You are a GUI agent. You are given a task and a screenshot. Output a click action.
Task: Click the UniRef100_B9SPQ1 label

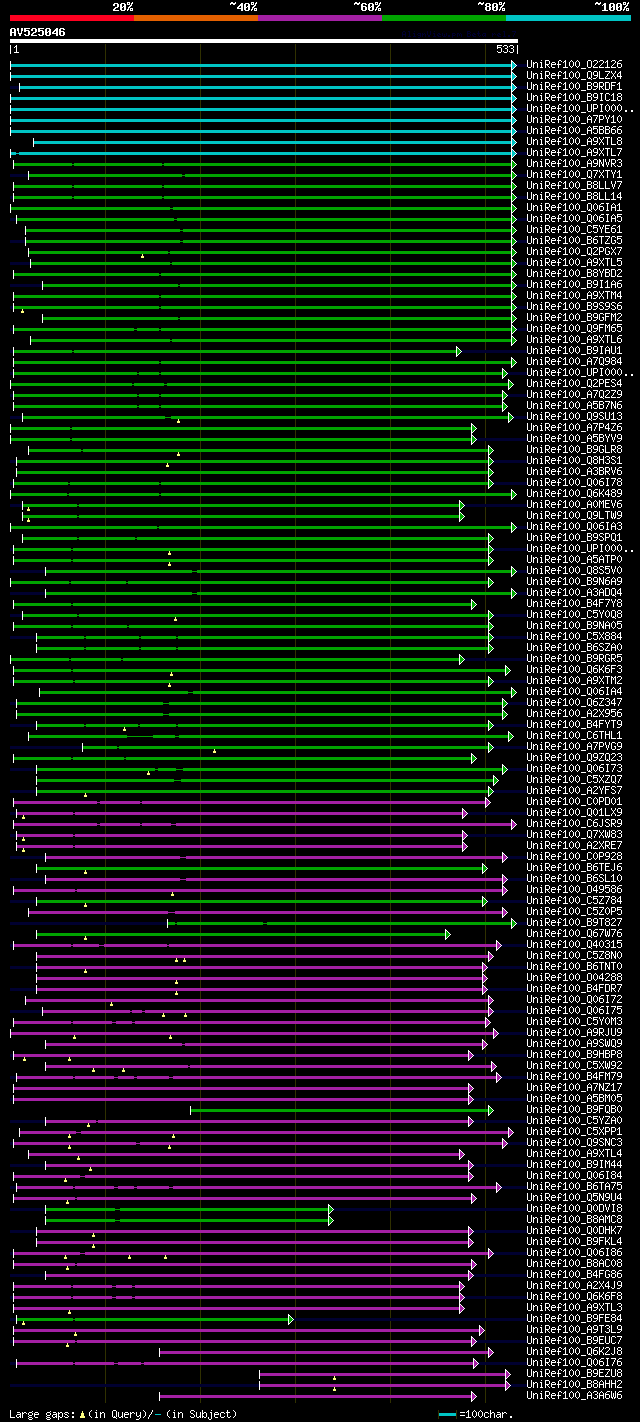[574, 537]
